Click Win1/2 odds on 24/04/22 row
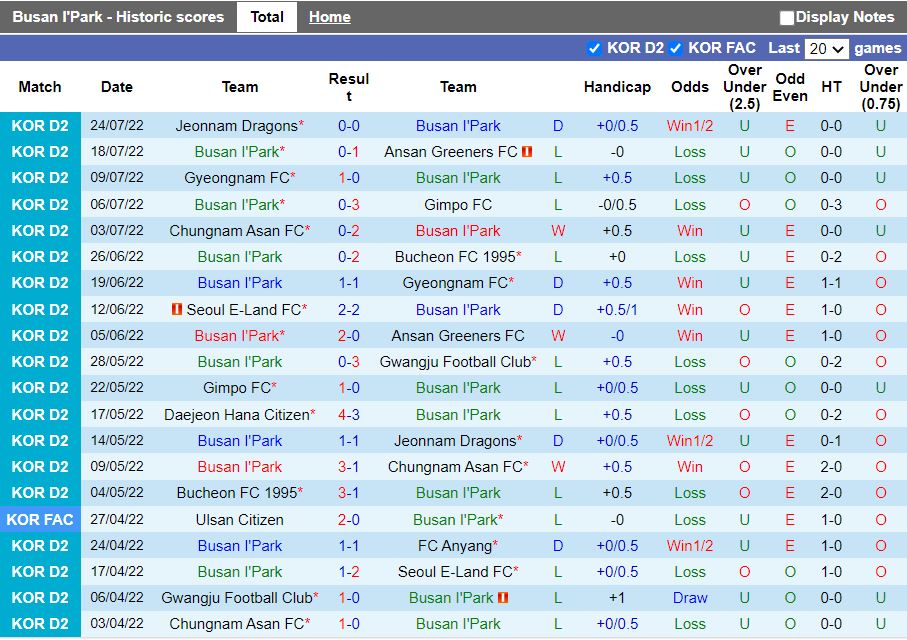Screen dimensions: 907x640 tap(690, 546)
